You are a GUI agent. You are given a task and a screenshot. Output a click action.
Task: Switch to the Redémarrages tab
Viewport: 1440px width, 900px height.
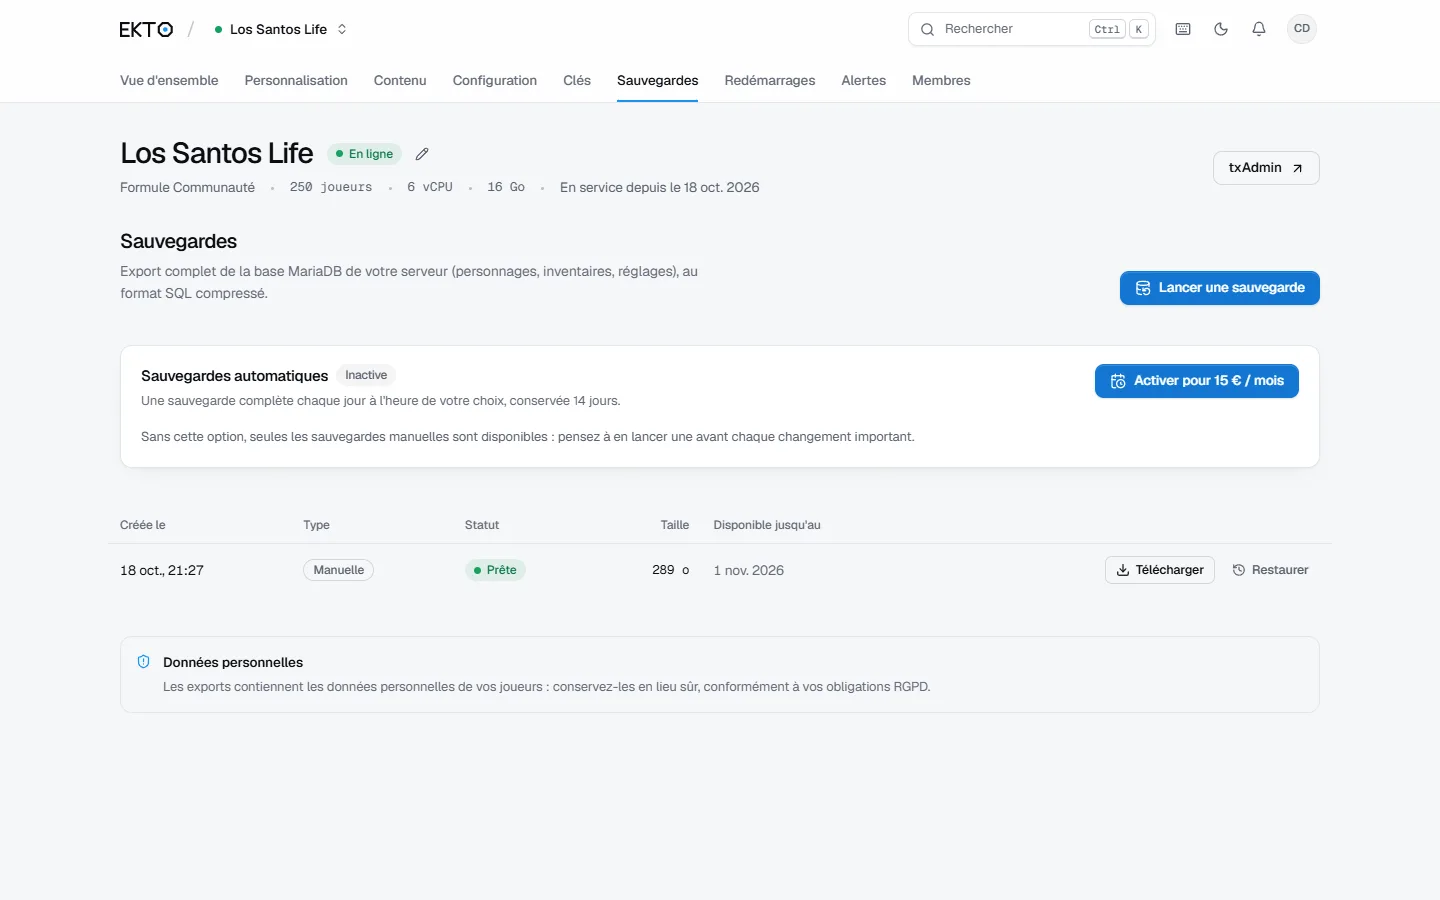[x=770, y=81]
